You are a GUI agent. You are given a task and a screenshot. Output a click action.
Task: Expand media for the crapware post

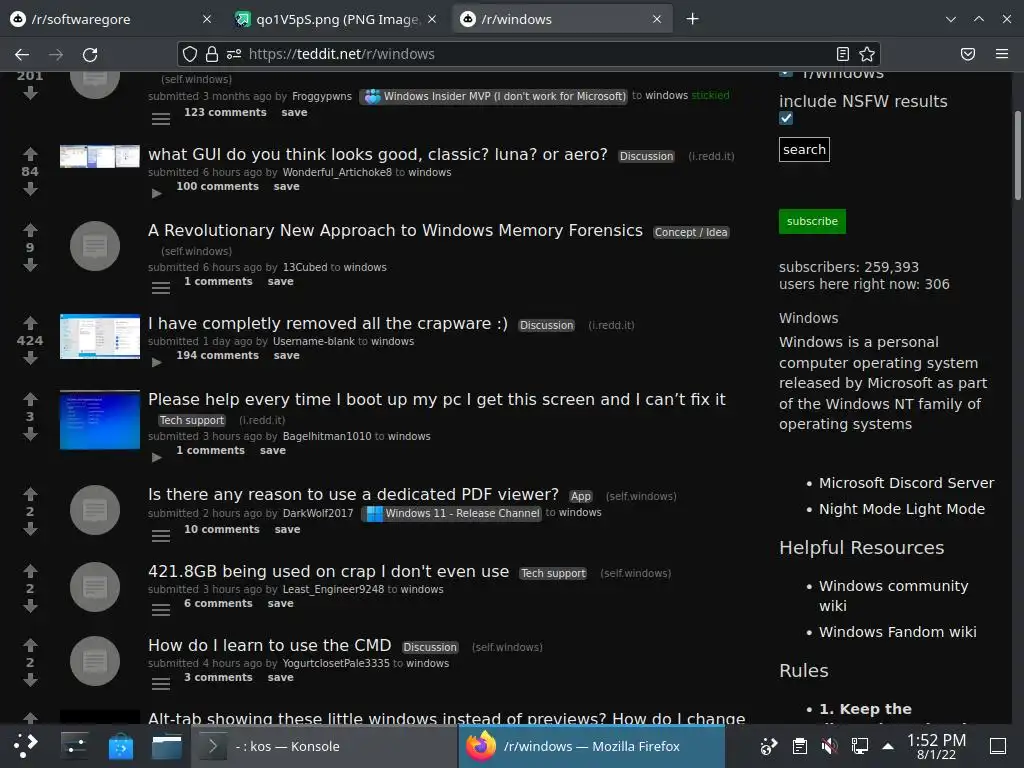[156, 362]
